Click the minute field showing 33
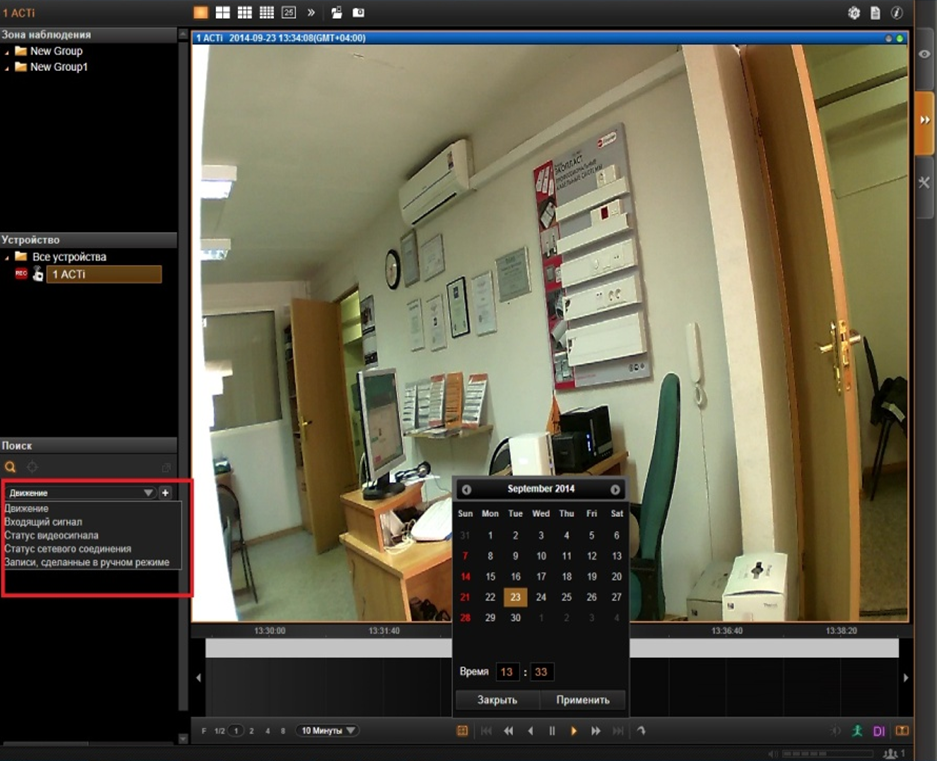This screenshot has width=945, height=761. [541, 672]
